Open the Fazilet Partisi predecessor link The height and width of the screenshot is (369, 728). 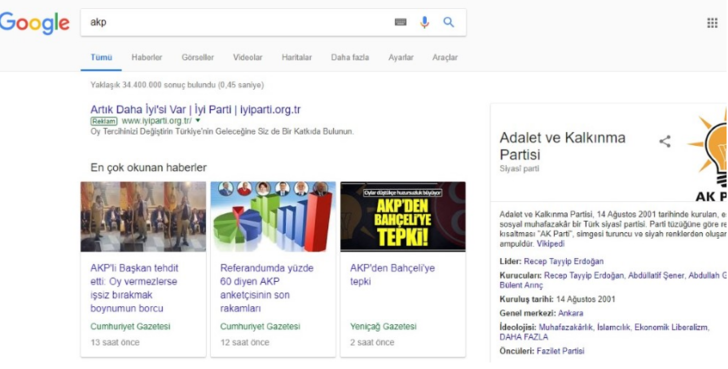(560, 351)
